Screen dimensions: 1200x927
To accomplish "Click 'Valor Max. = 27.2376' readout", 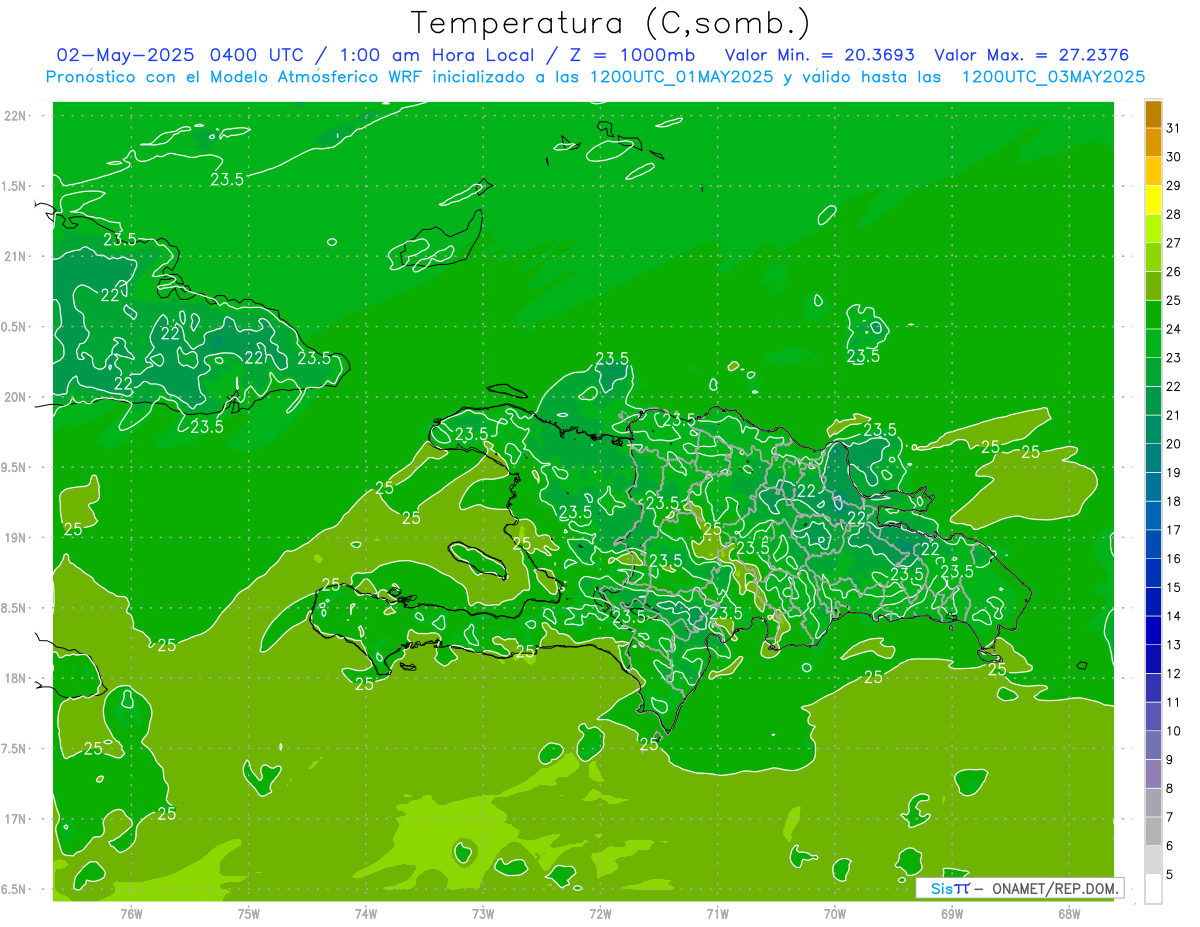I will pos(1033,54).
